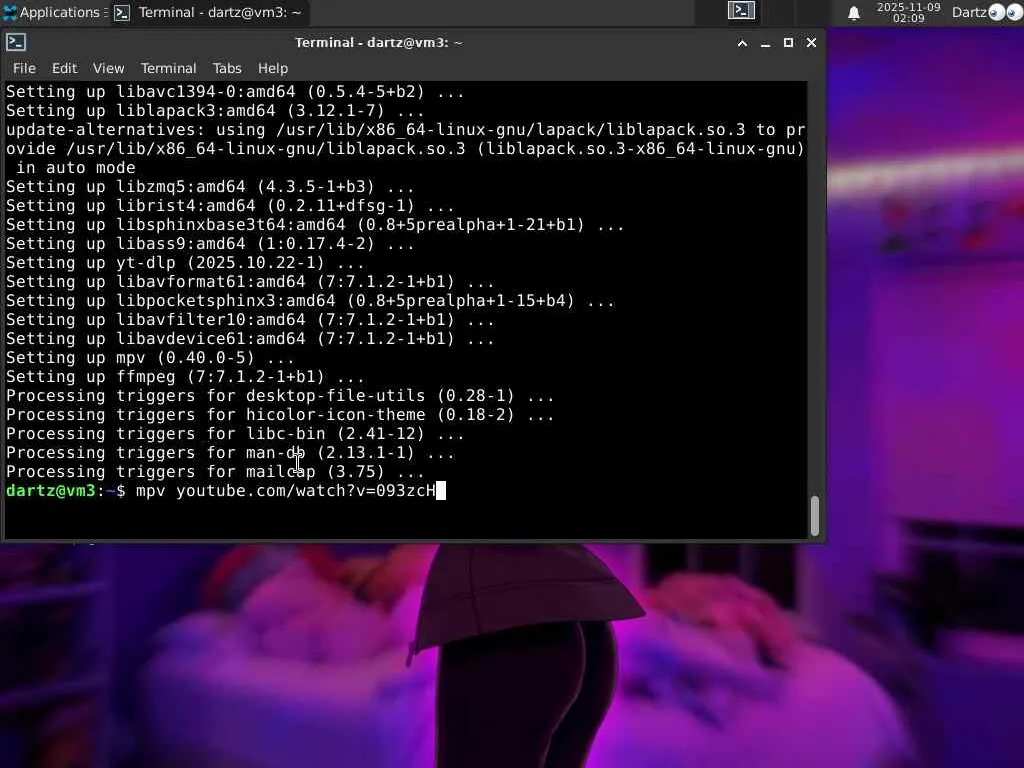Screen dimensions: 1024x768
Task: Click the terminal window title text
Action: tap(379, 42)
